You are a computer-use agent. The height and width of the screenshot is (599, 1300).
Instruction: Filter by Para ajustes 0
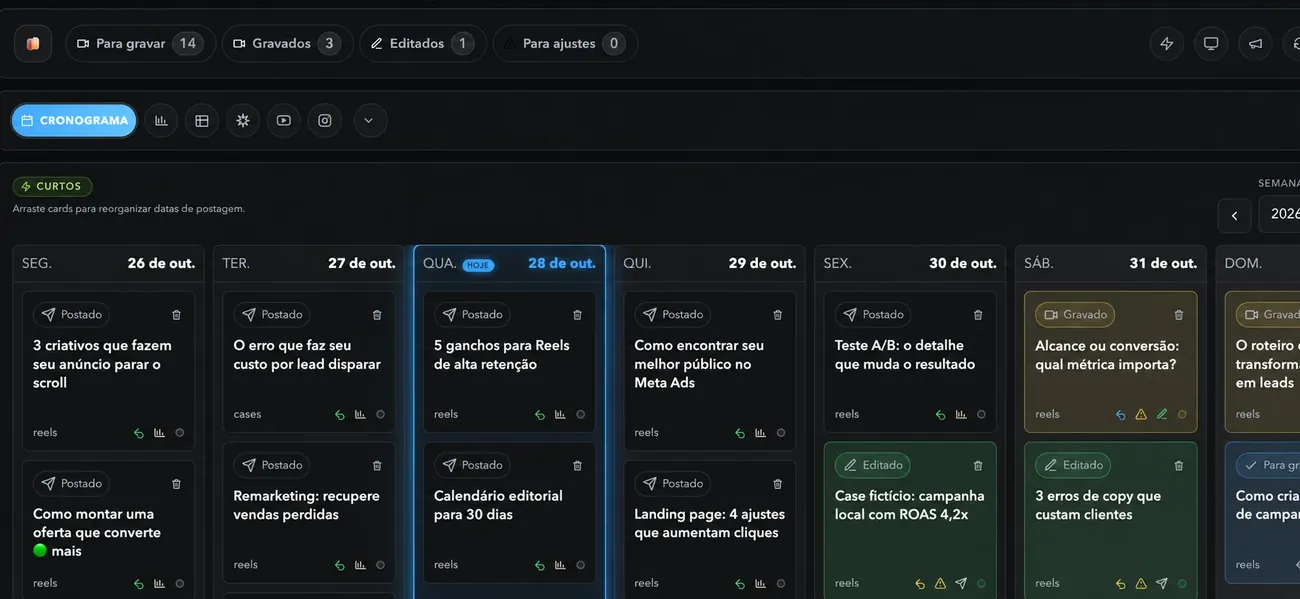[x=566, y=44]
